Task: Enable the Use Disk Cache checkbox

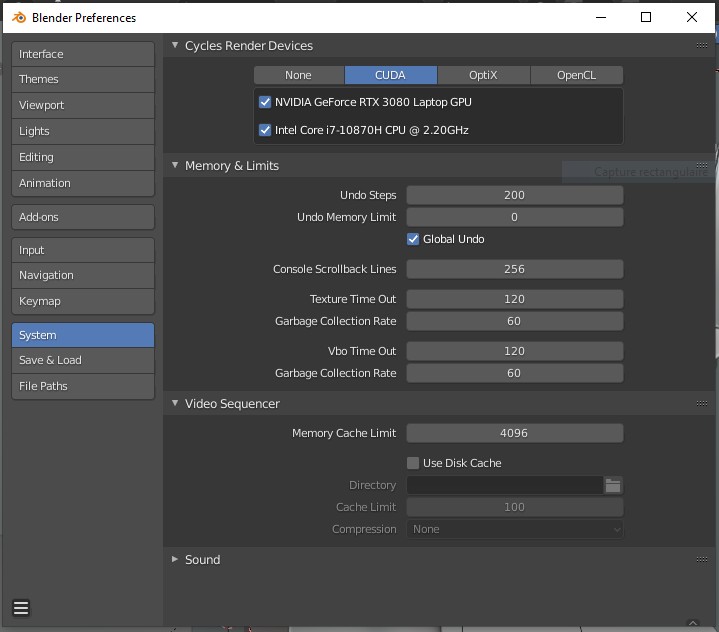Action: click(413, 463)
